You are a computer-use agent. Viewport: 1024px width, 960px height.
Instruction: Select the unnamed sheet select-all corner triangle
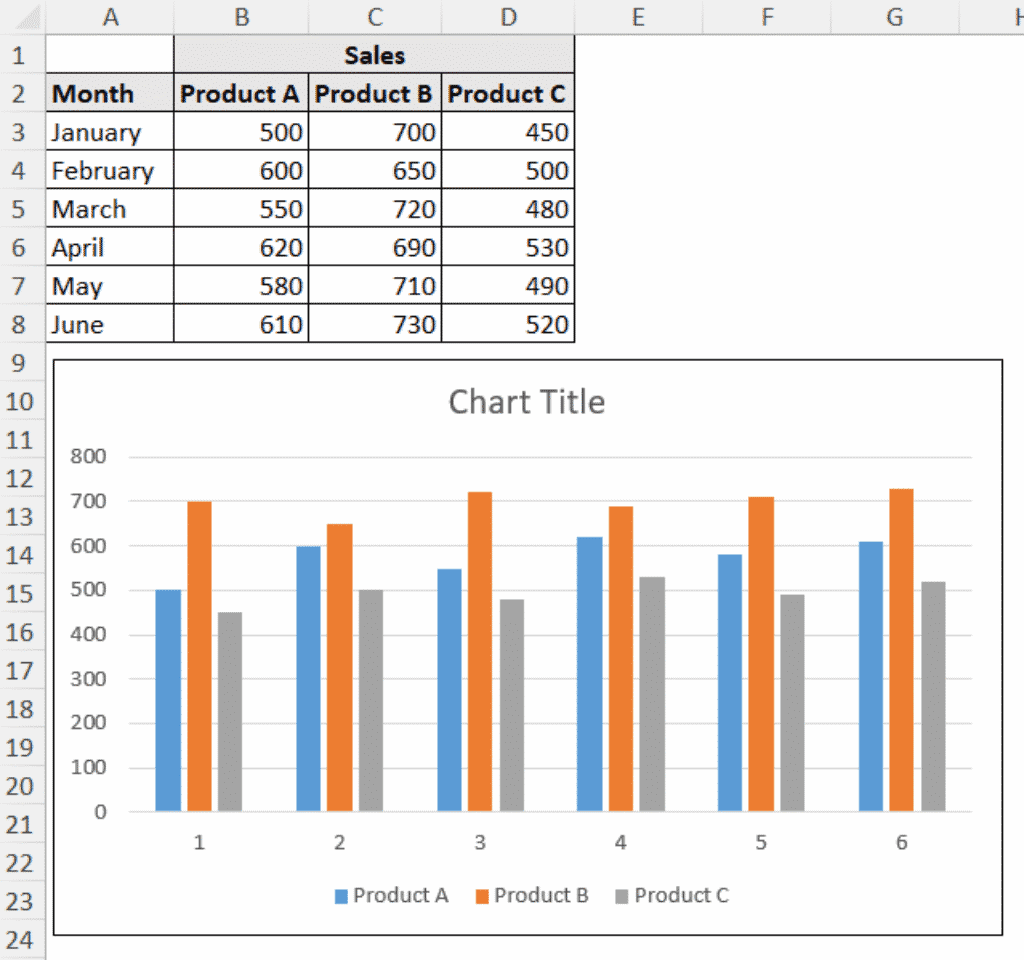coord(30,16)
